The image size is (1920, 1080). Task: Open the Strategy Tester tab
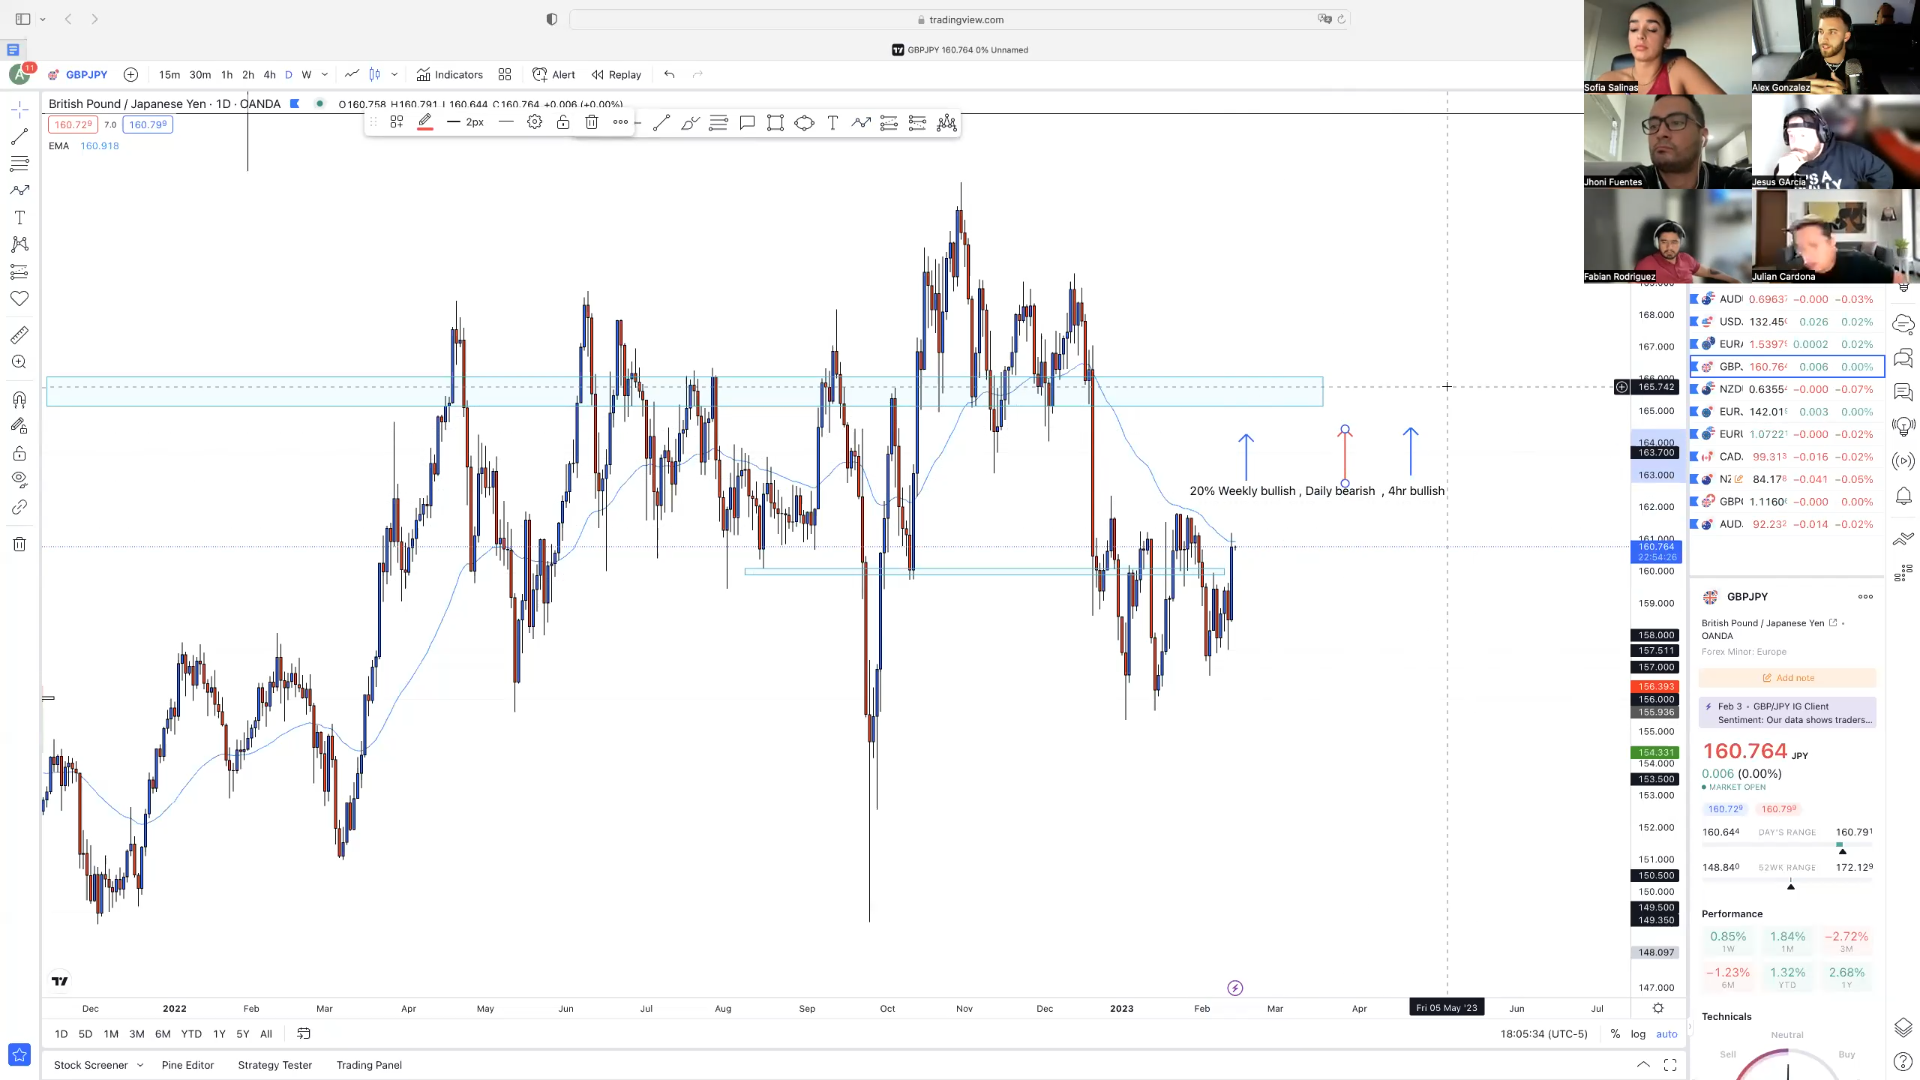(275, 1065)
